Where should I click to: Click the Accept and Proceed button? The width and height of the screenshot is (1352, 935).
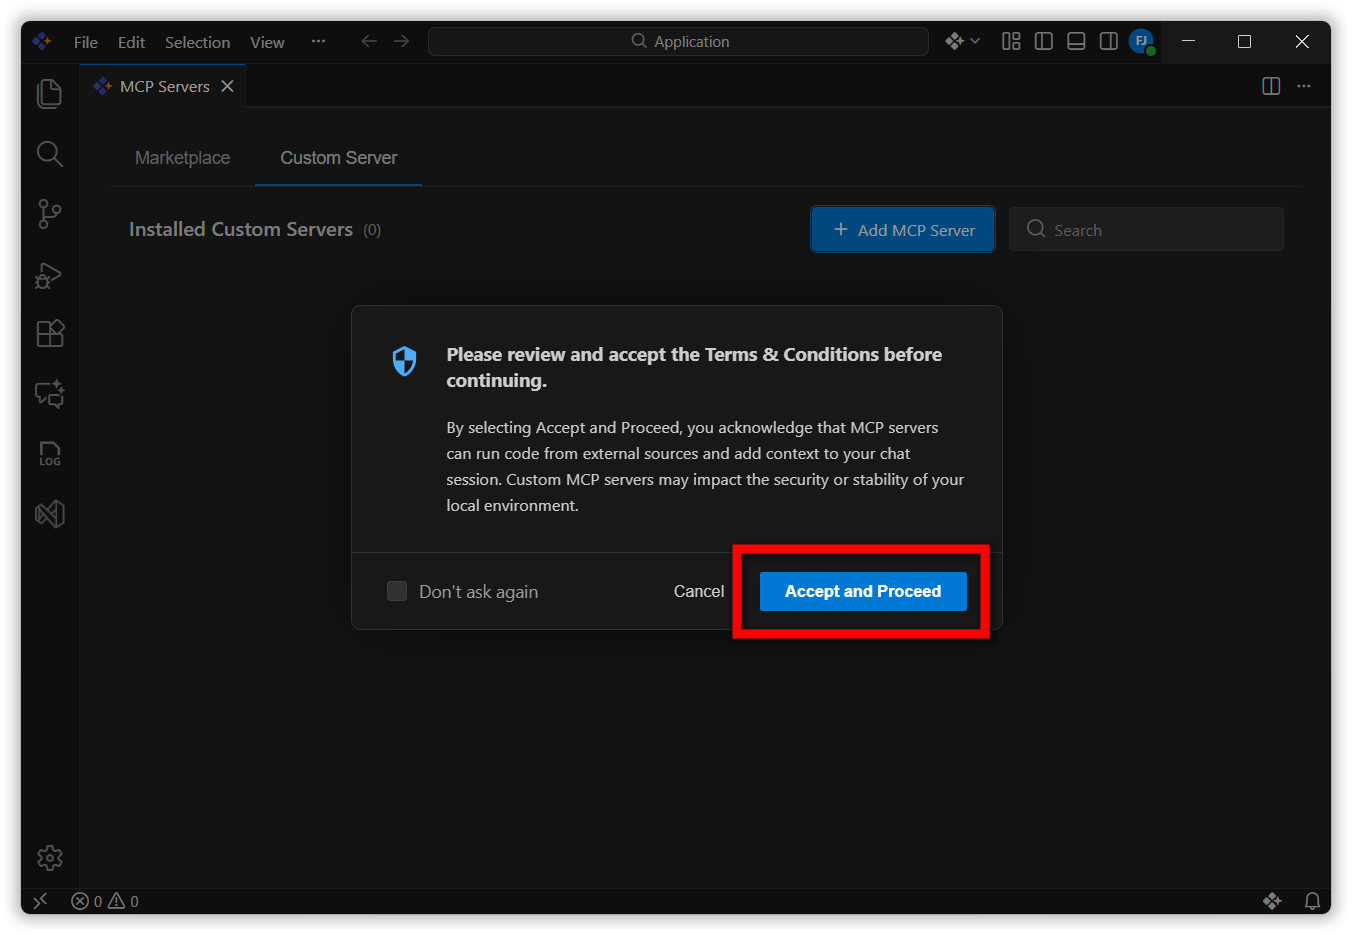(862, 591)
